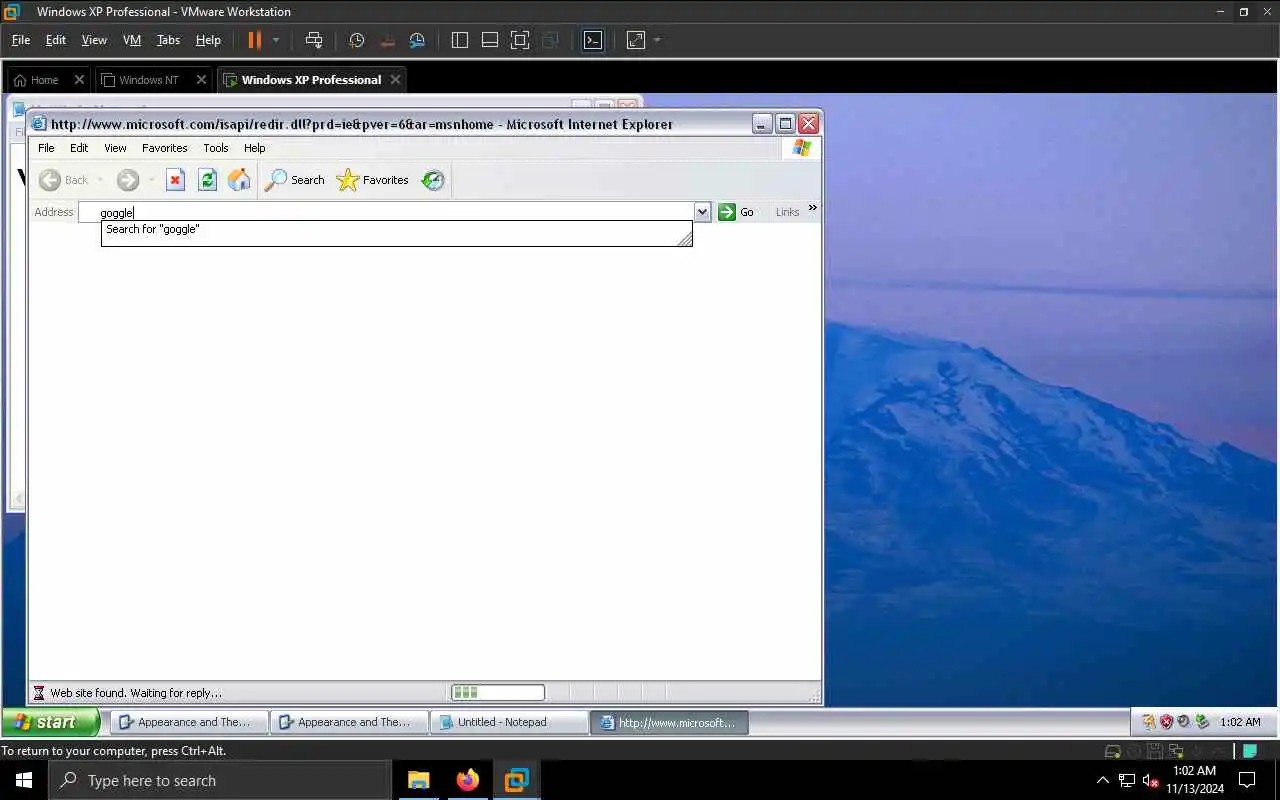Click the XP tray clock 1:02 AM

[1240, 722]
